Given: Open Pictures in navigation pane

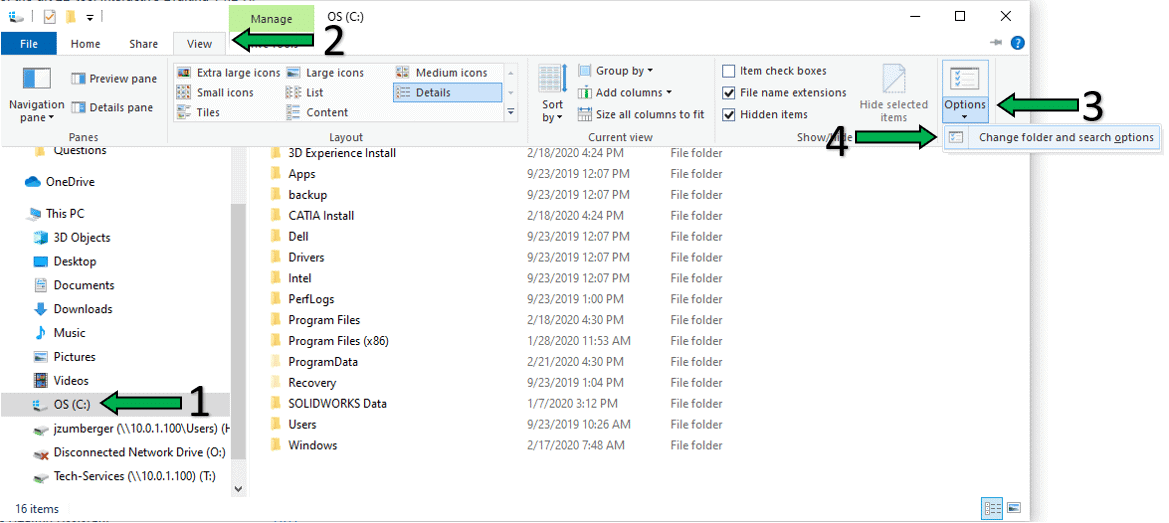Looking at the screenshot, I should [x=65, y=357].
